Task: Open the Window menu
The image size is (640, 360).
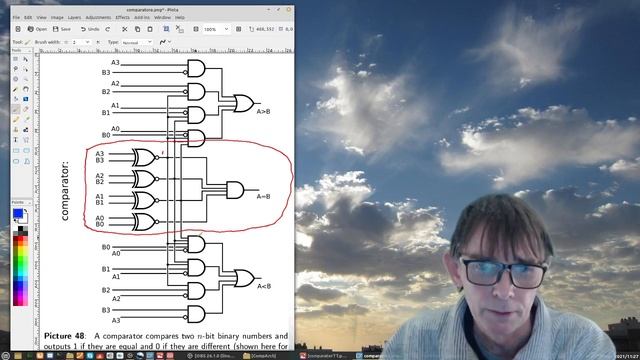Action: [x=162, y=18]
